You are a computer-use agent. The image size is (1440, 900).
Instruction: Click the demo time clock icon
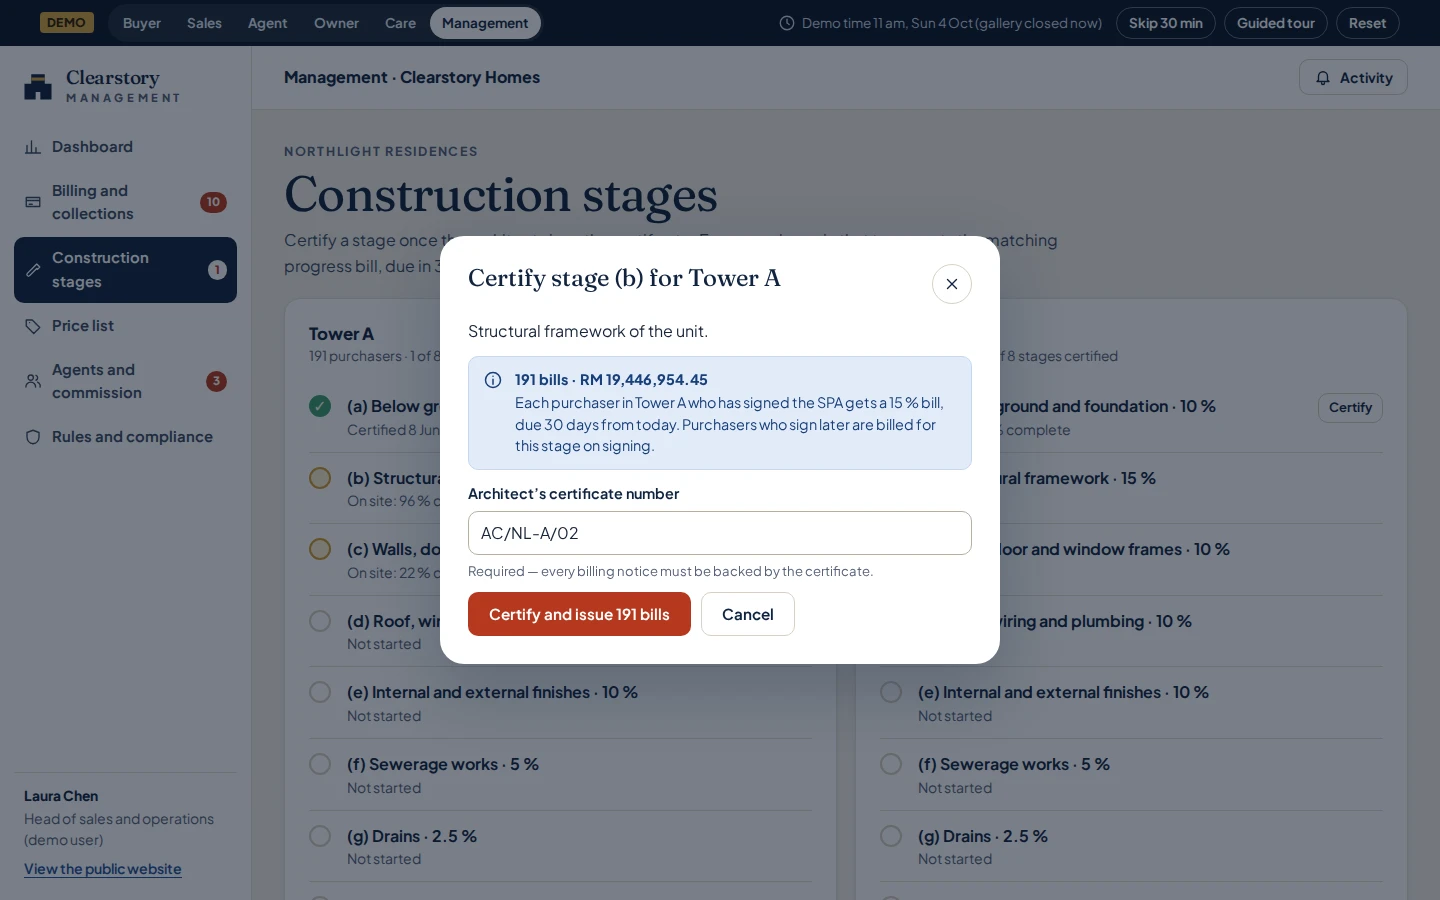tap(787, 23)
